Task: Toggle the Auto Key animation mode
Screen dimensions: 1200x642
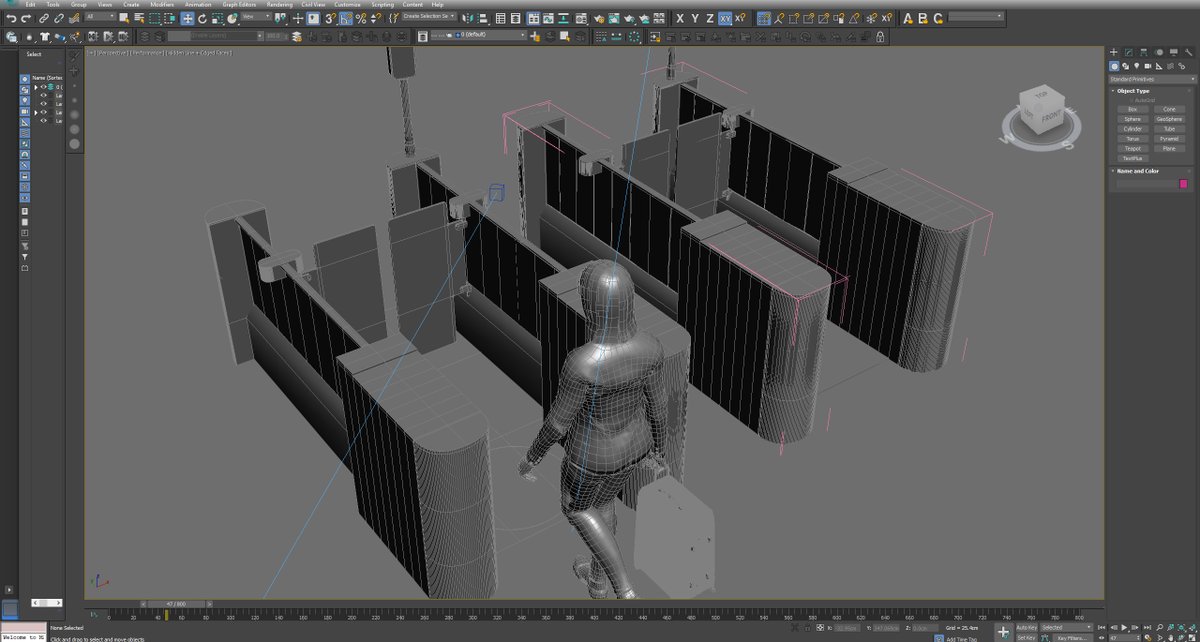Action: (1026, 627)
